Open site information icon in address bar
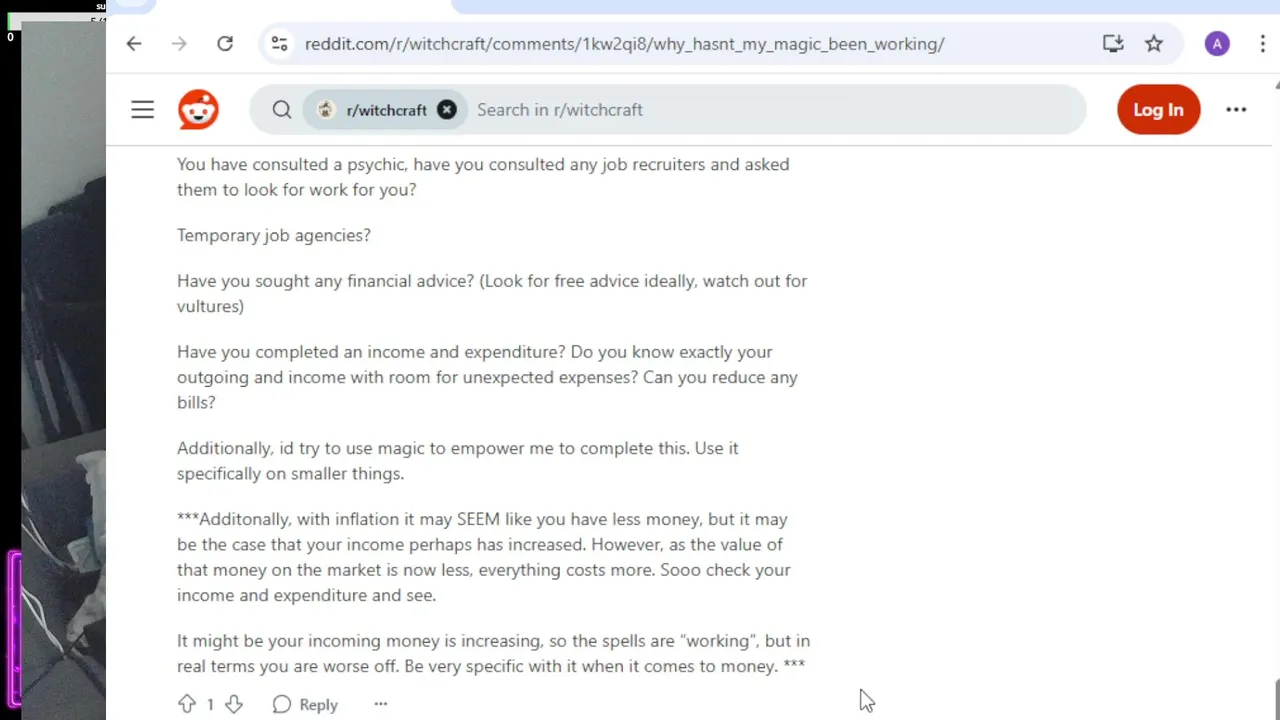1280x720 pixels. (280, 44)
